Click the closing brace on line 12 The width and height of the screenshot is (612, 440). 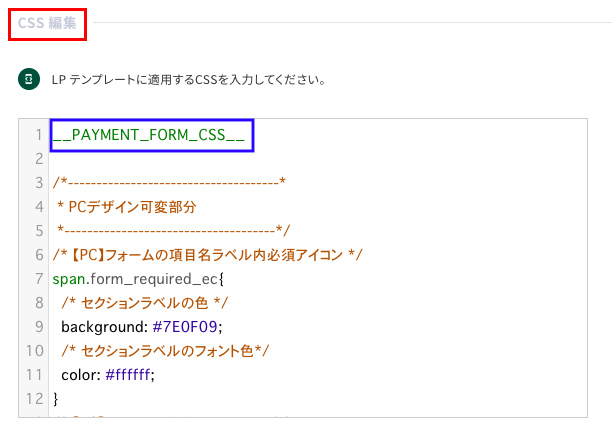(x=55, y=399)
